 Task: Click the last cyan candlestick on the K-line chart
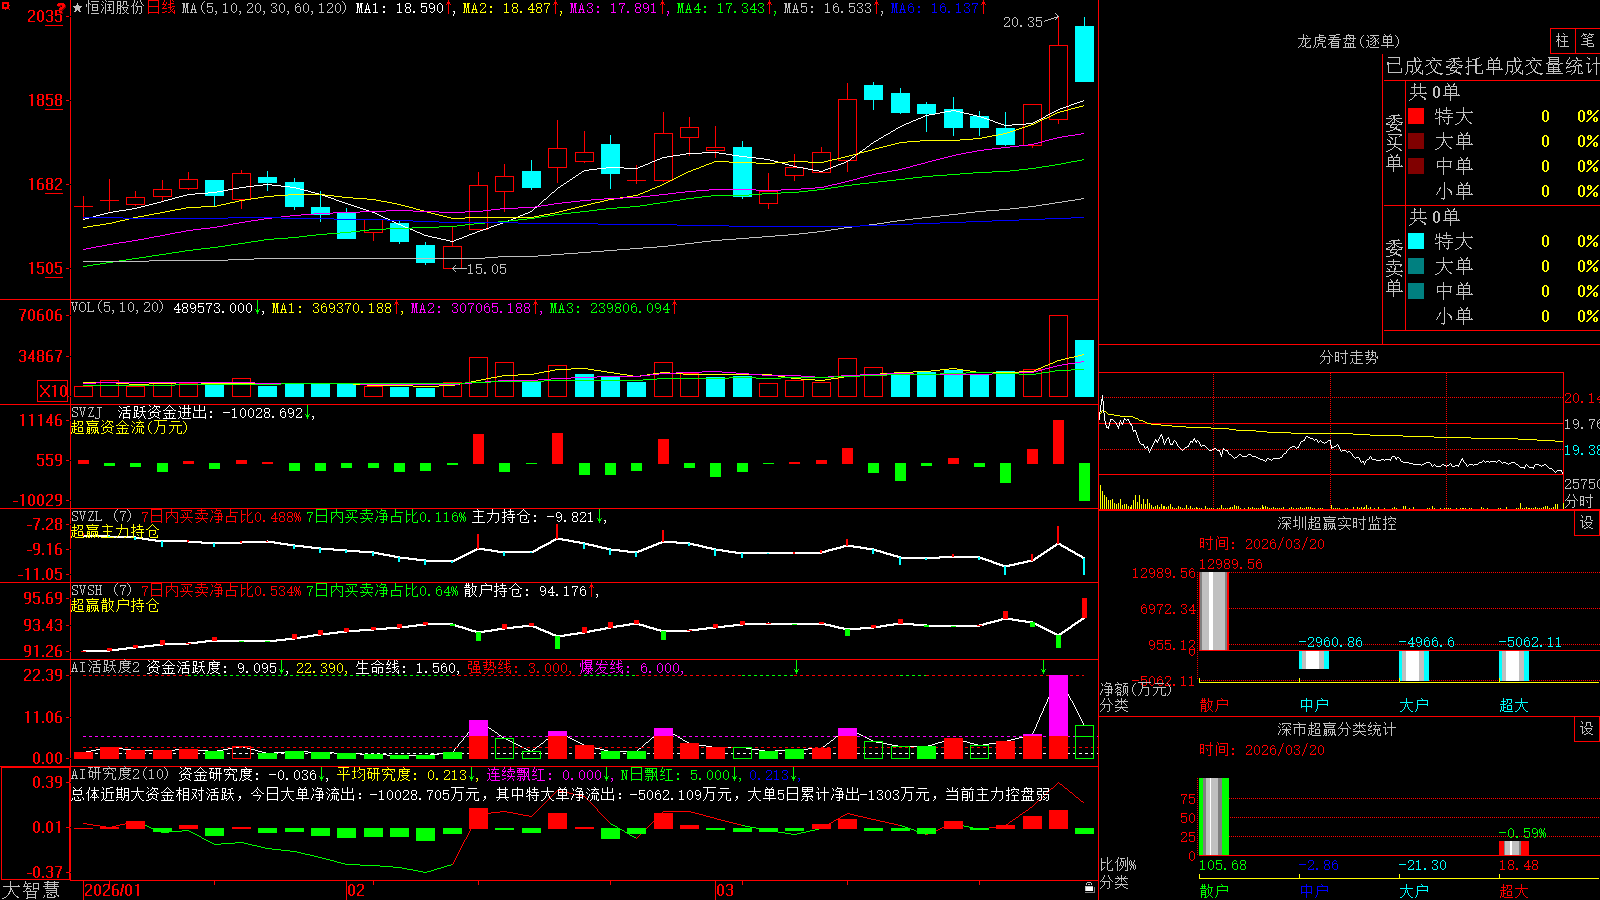1084,54
